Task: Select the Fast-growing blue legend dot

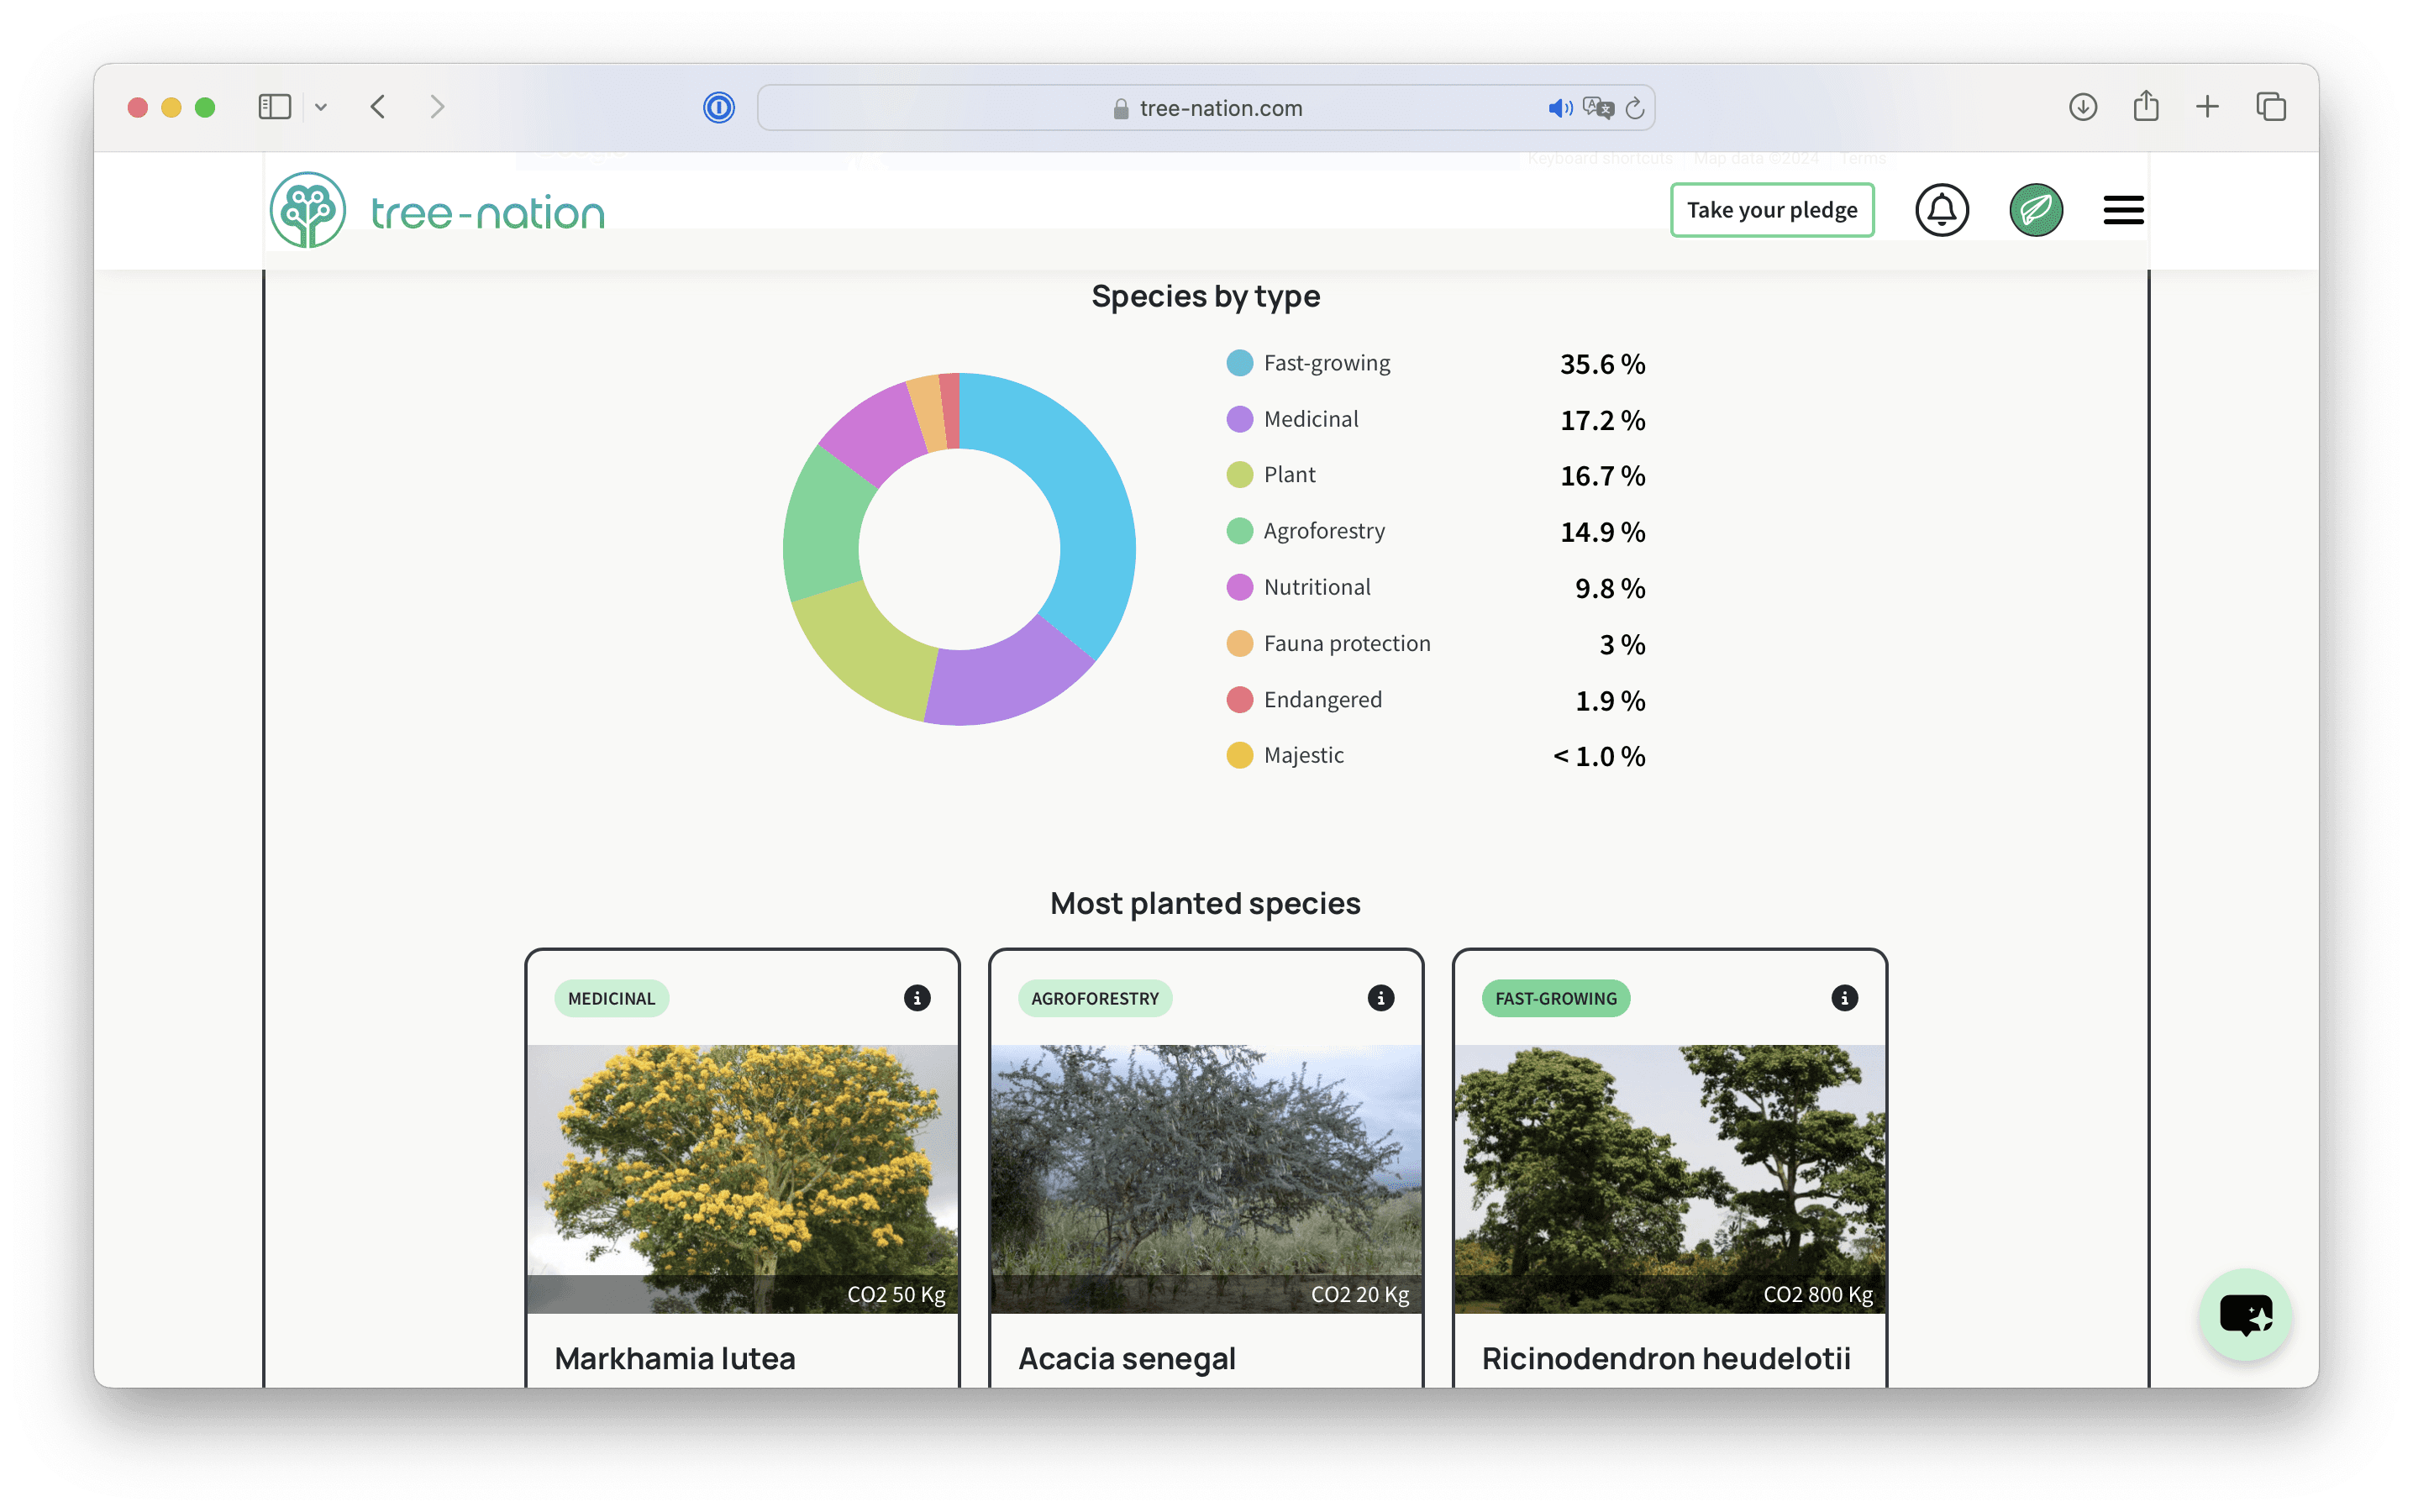Action: tap(1240, 363)
